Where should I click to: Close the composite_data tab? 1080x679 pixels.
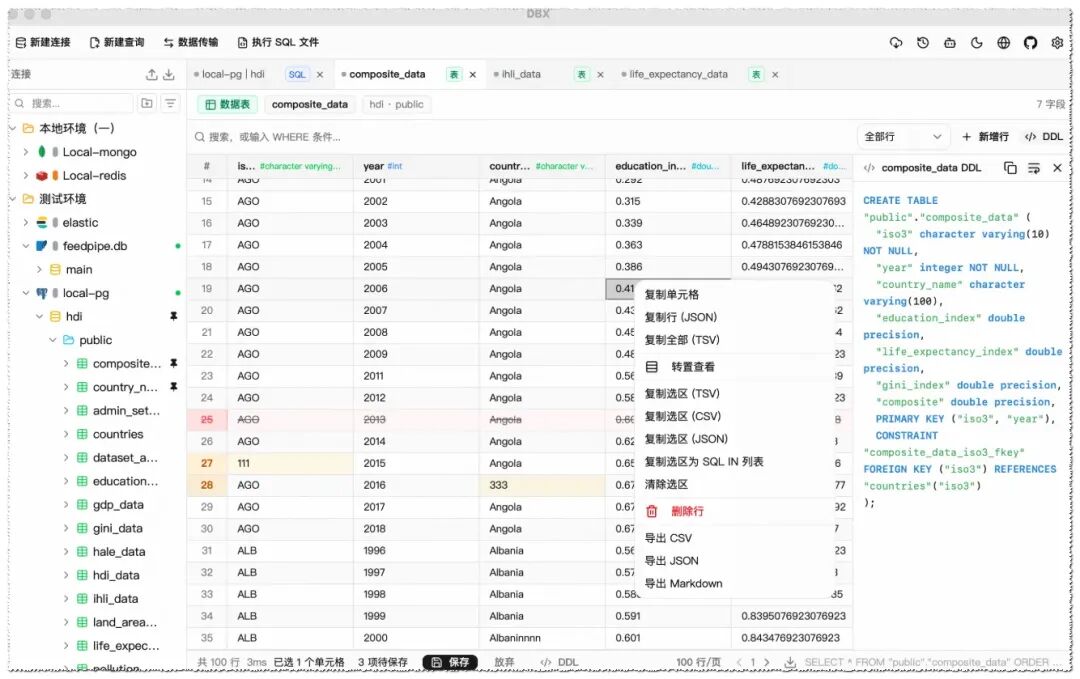coord(472,74)
